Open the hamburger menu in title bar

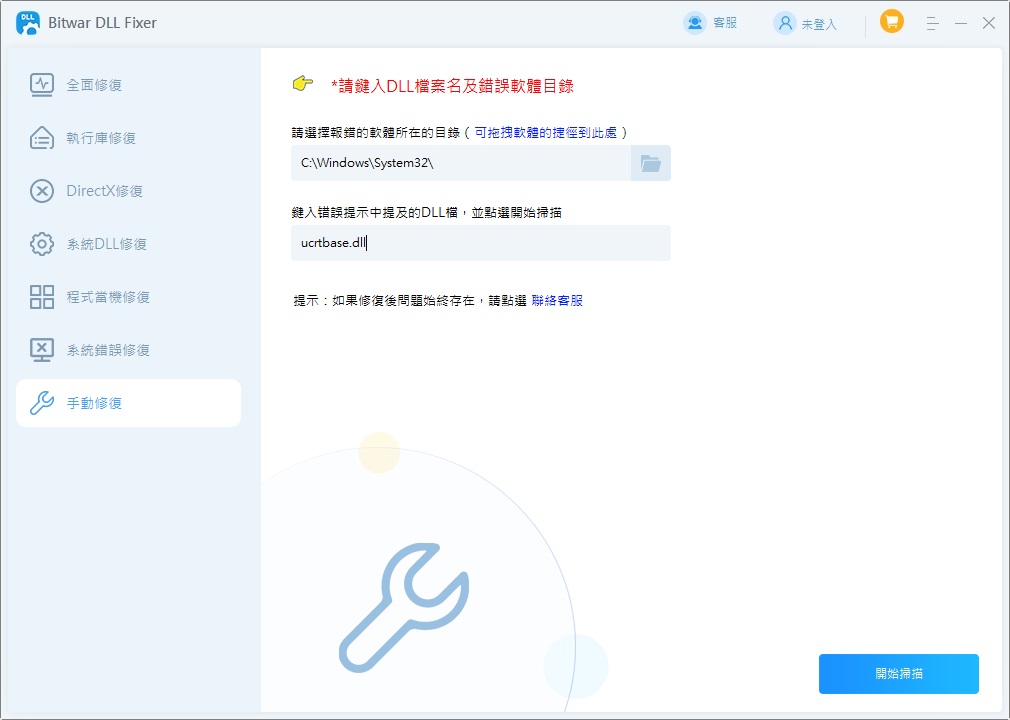(x=932, y=23)
